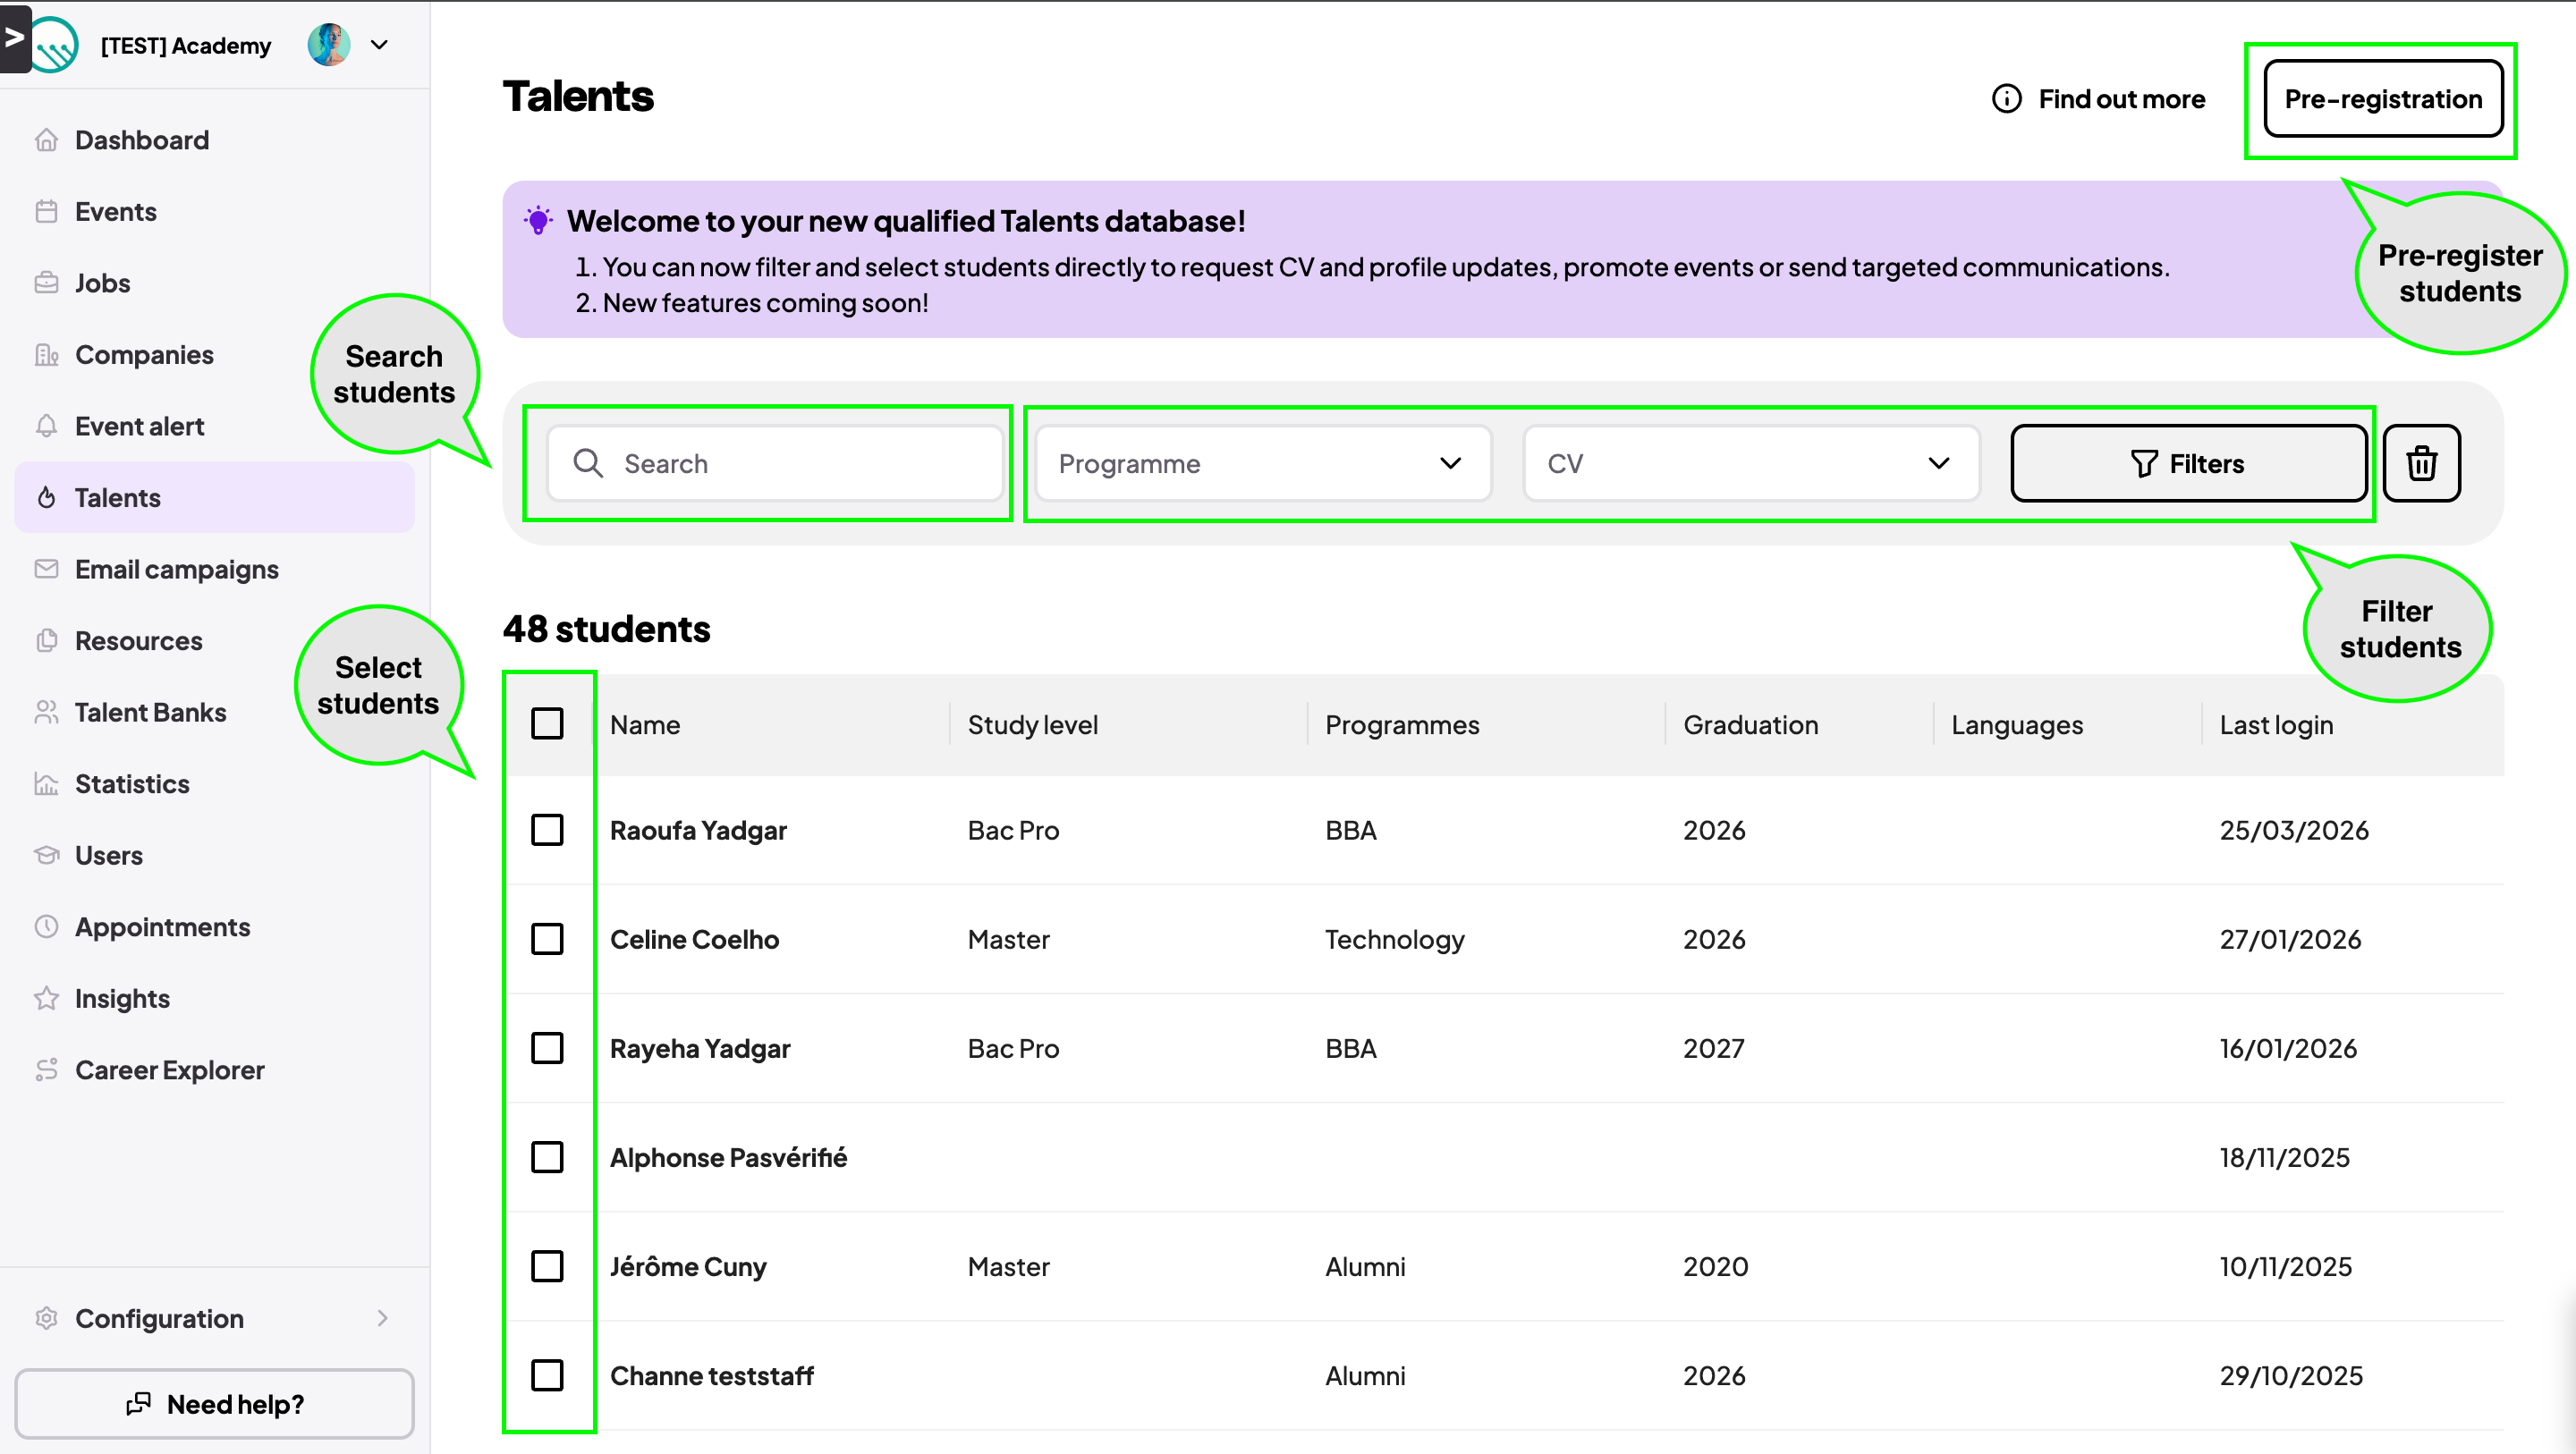Click the trash icon to clear filters
Image resolution: width=2576 pixels, height=1454 pixels.
point(2421,463)
